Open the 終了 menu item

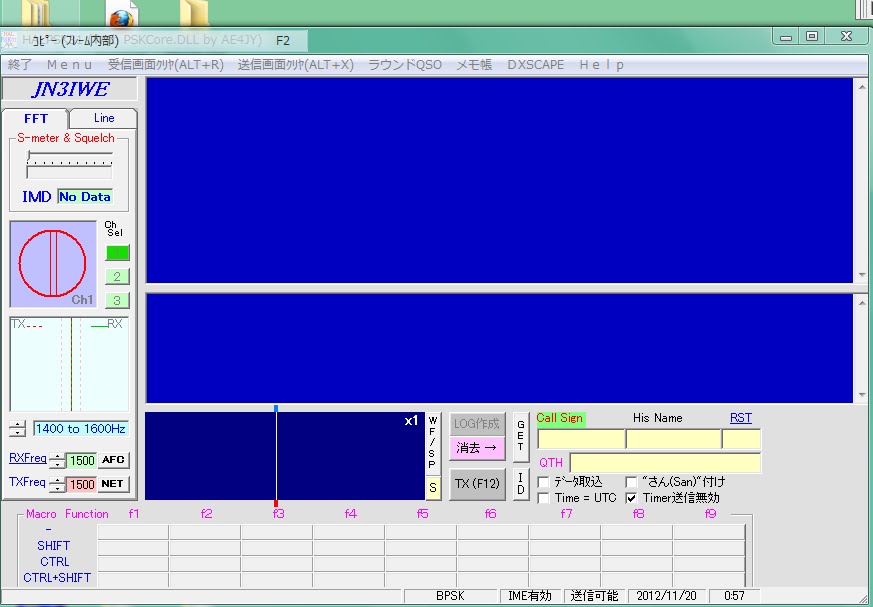[x=20, y=65]
